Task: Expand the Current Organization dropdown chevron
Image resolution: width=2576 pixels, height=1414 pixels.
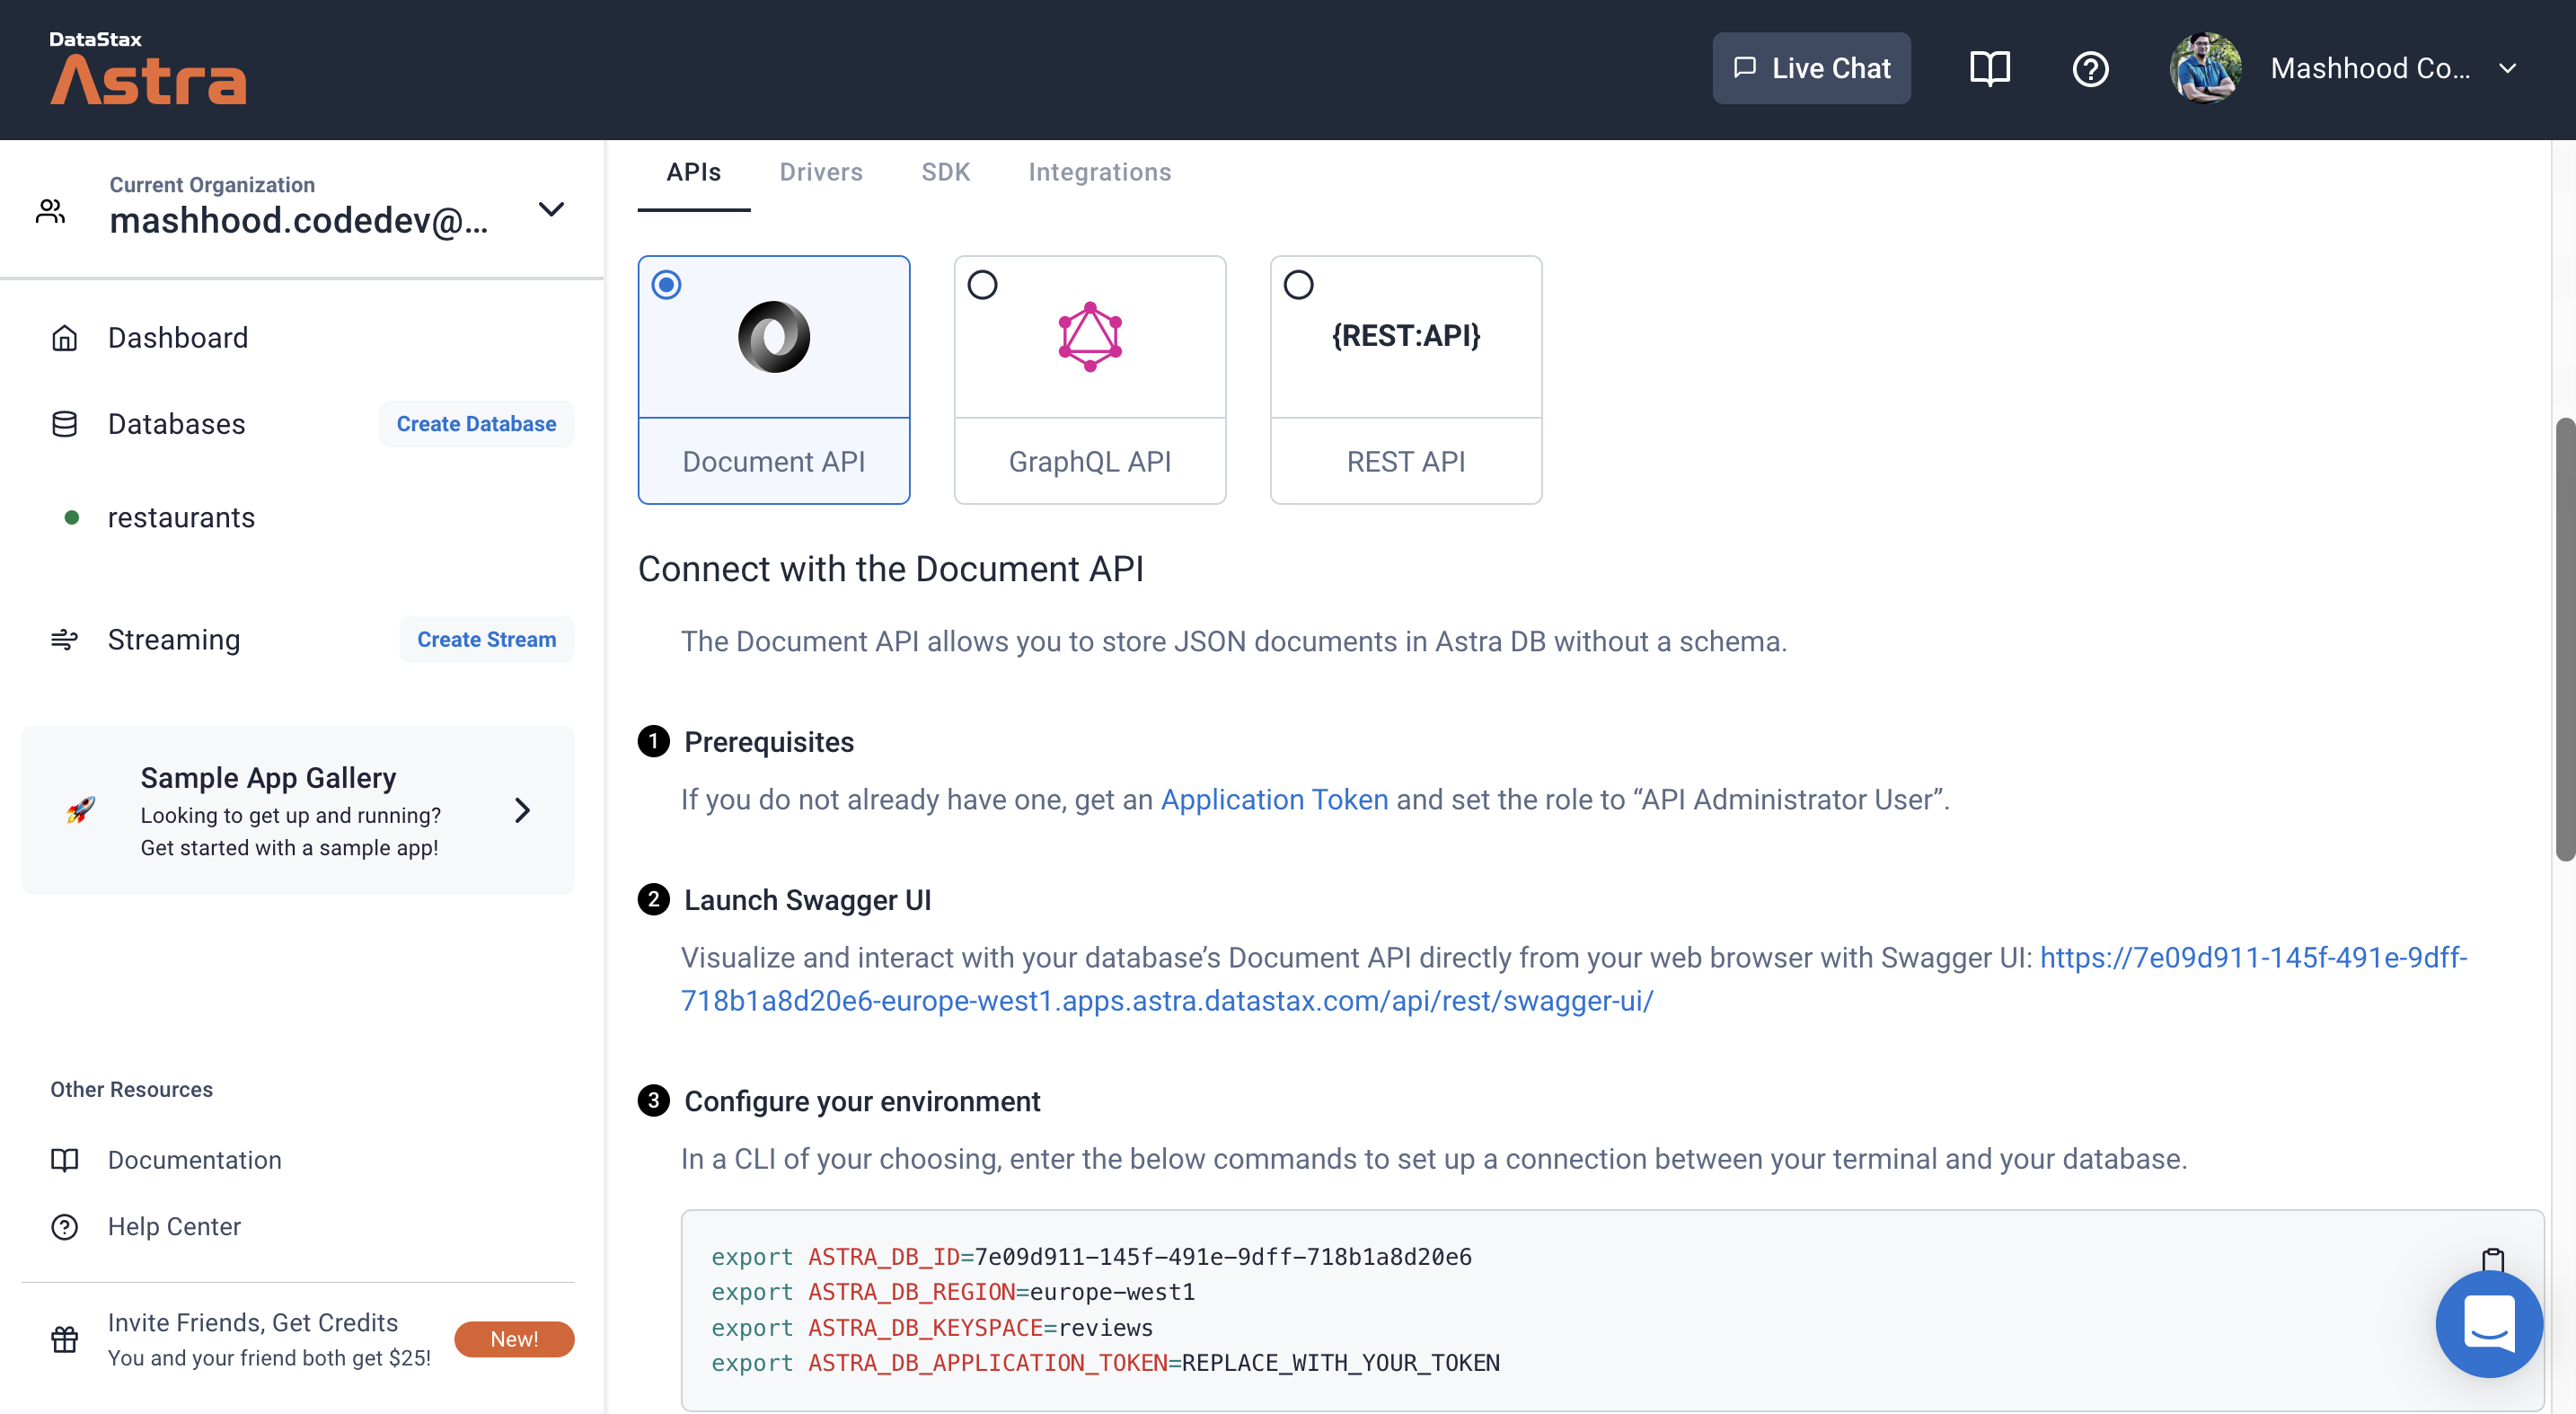Action: 551,209
